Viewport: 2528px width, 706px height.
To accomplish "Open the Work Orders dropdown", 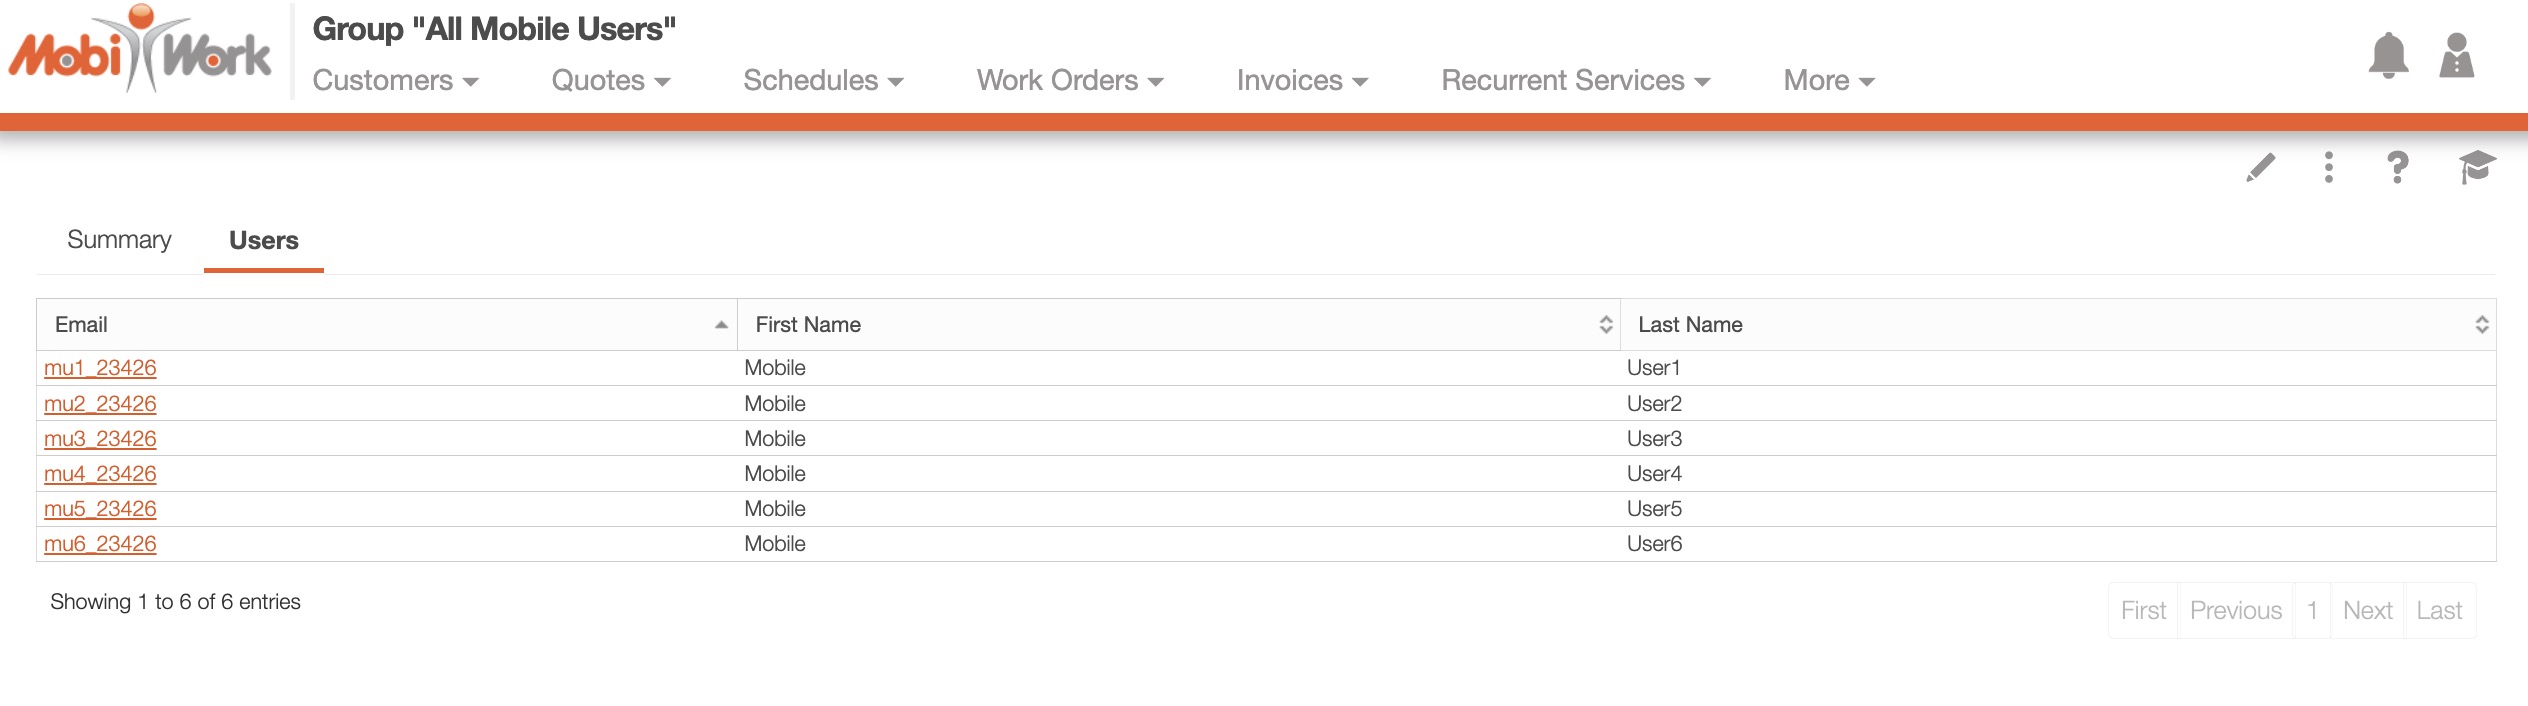I will click(x=1069, y=80).
